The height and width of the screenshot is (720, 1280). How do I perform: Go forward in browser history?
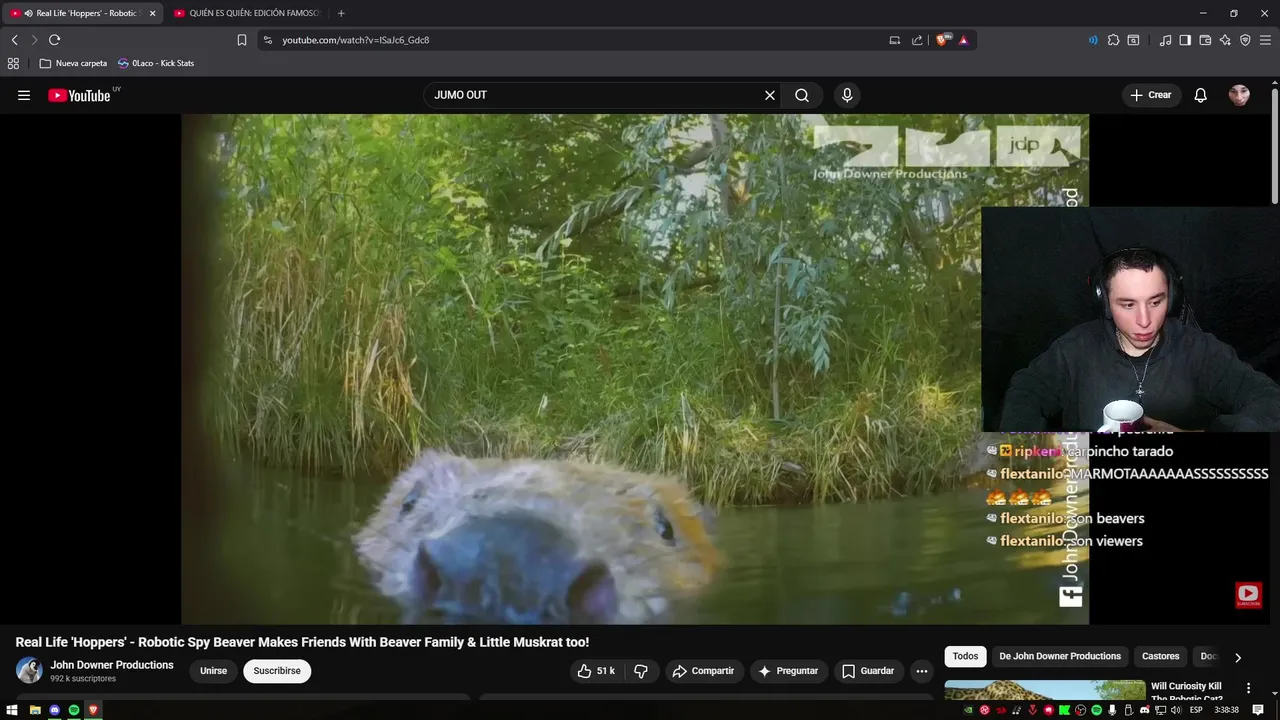pyautogui.click(x=34, y=40)
